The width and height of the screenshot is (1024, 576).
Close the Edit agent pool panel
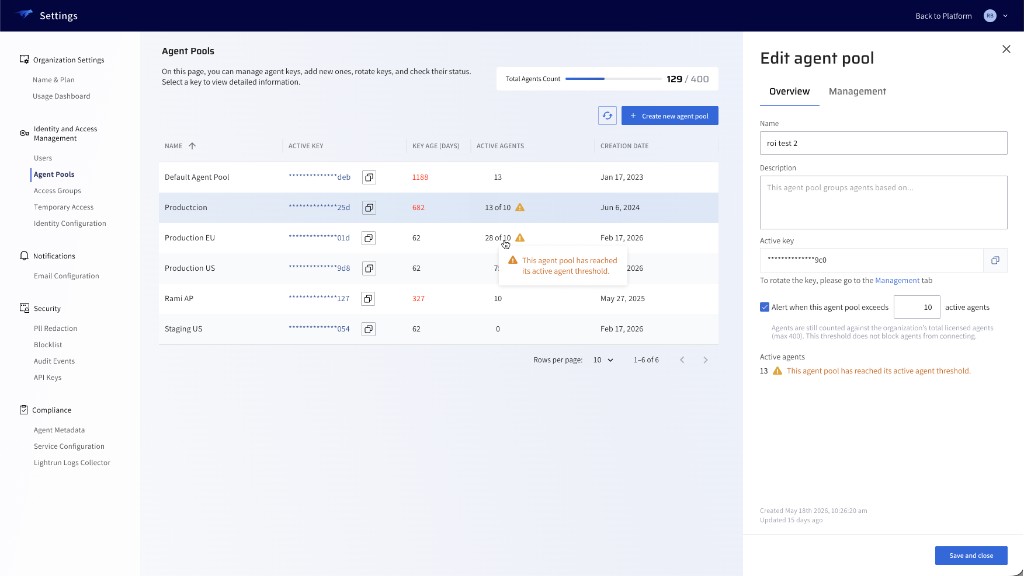(x=1006, y=49)
